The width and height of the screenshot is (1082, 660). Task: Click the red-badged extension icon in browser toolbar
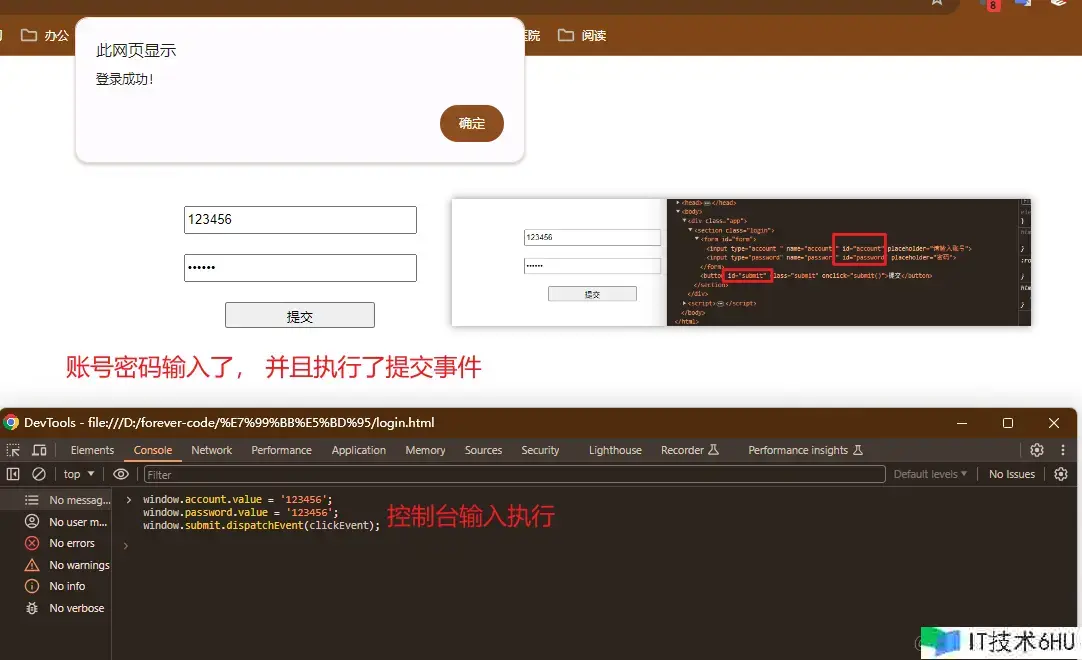coord(990,3)
